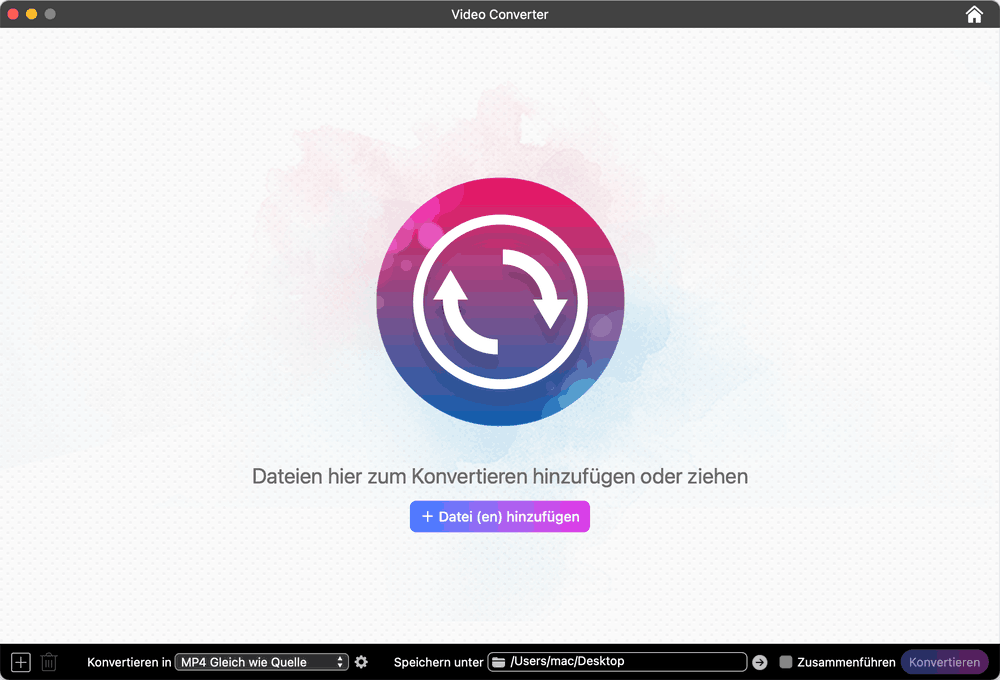The height and width of the screenshot is (680, 1000).
Task: Click the Speichern unter label
Action: click(438, 662)
